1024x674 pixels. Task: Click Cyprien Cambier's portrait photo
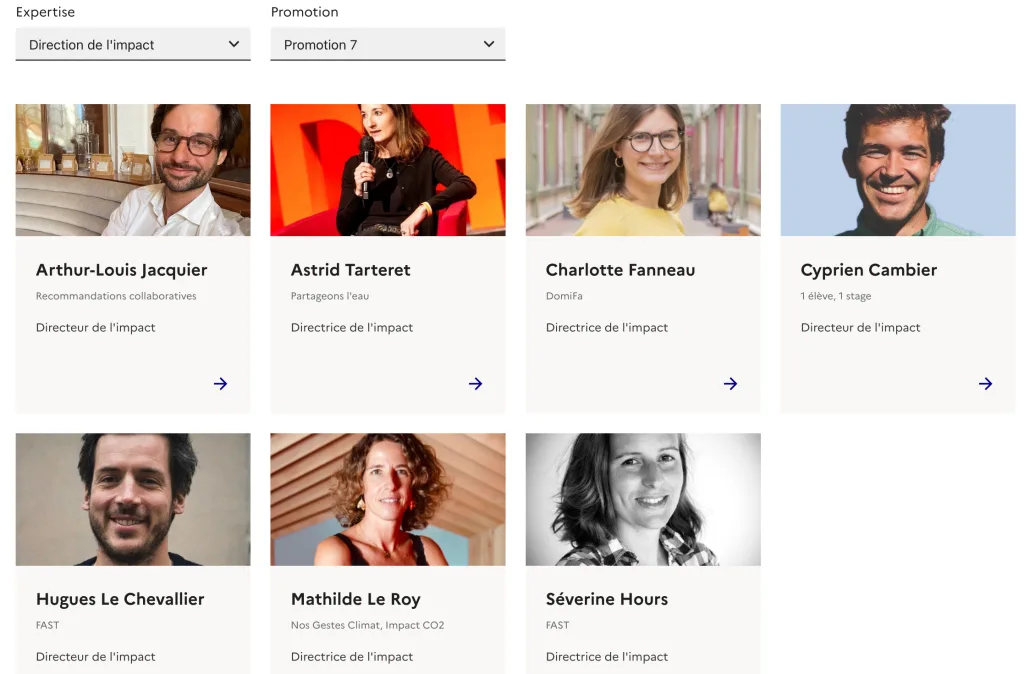pyautogui.click(x=898, y=170)
